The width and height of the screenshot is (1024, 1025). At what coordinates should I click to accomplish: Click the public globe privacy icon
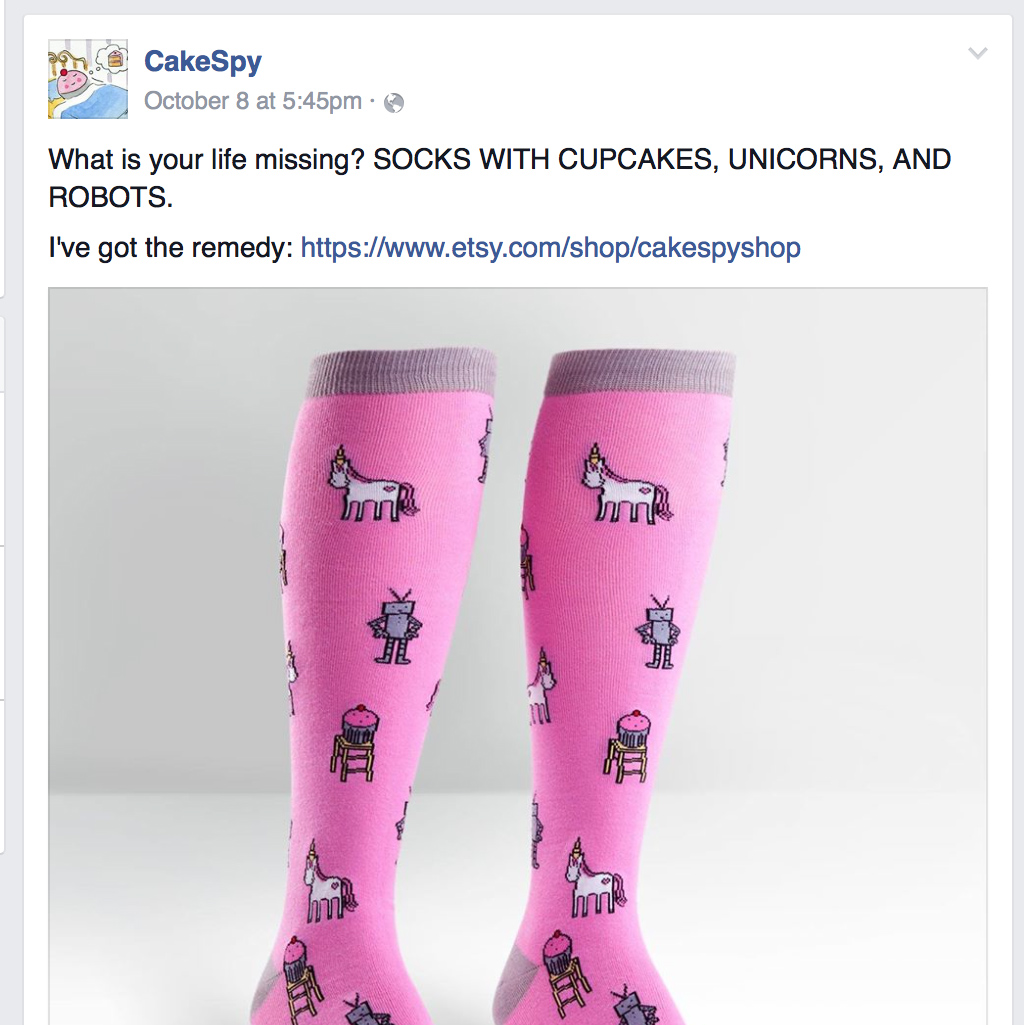(394, 103)
